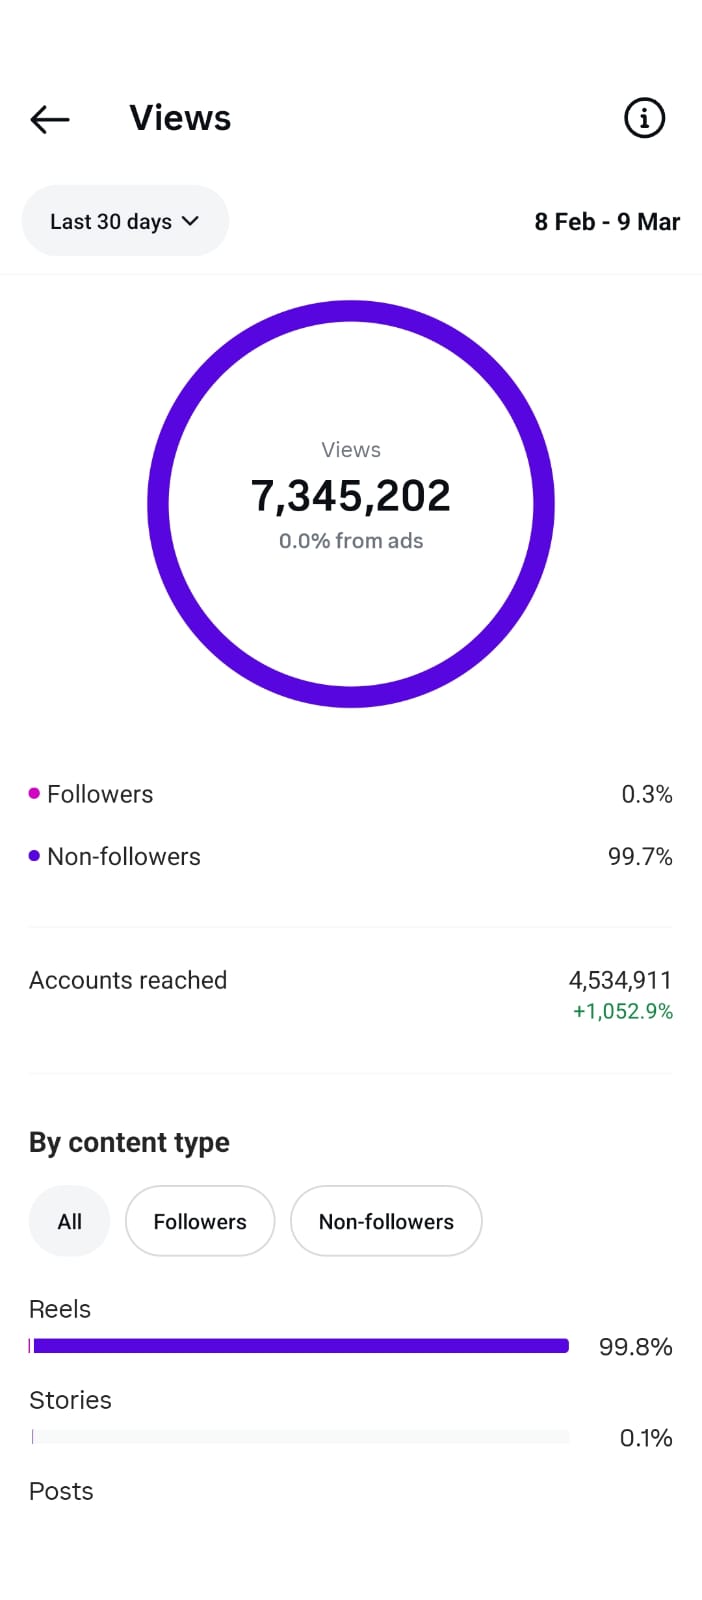
Task: Open the info icon for Views
Action: click(644, 118)
